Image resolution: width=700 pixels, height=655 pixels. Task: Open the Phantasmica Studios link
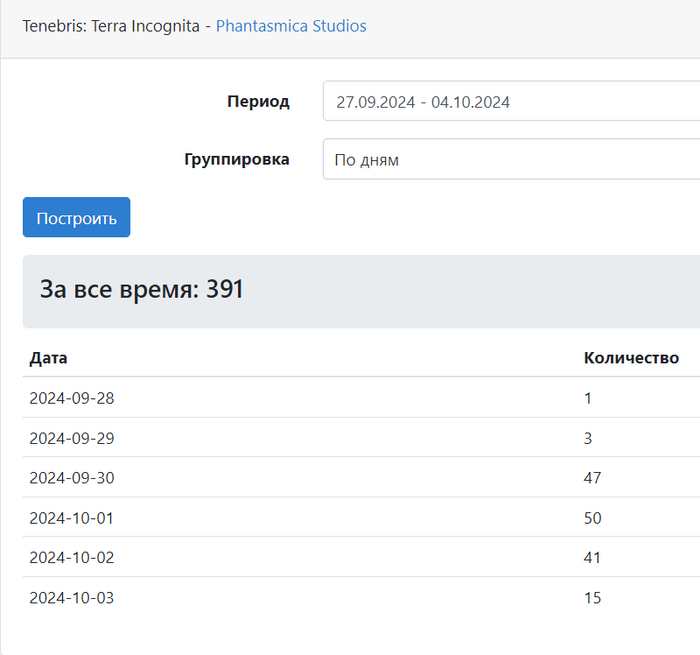(291, 26)
